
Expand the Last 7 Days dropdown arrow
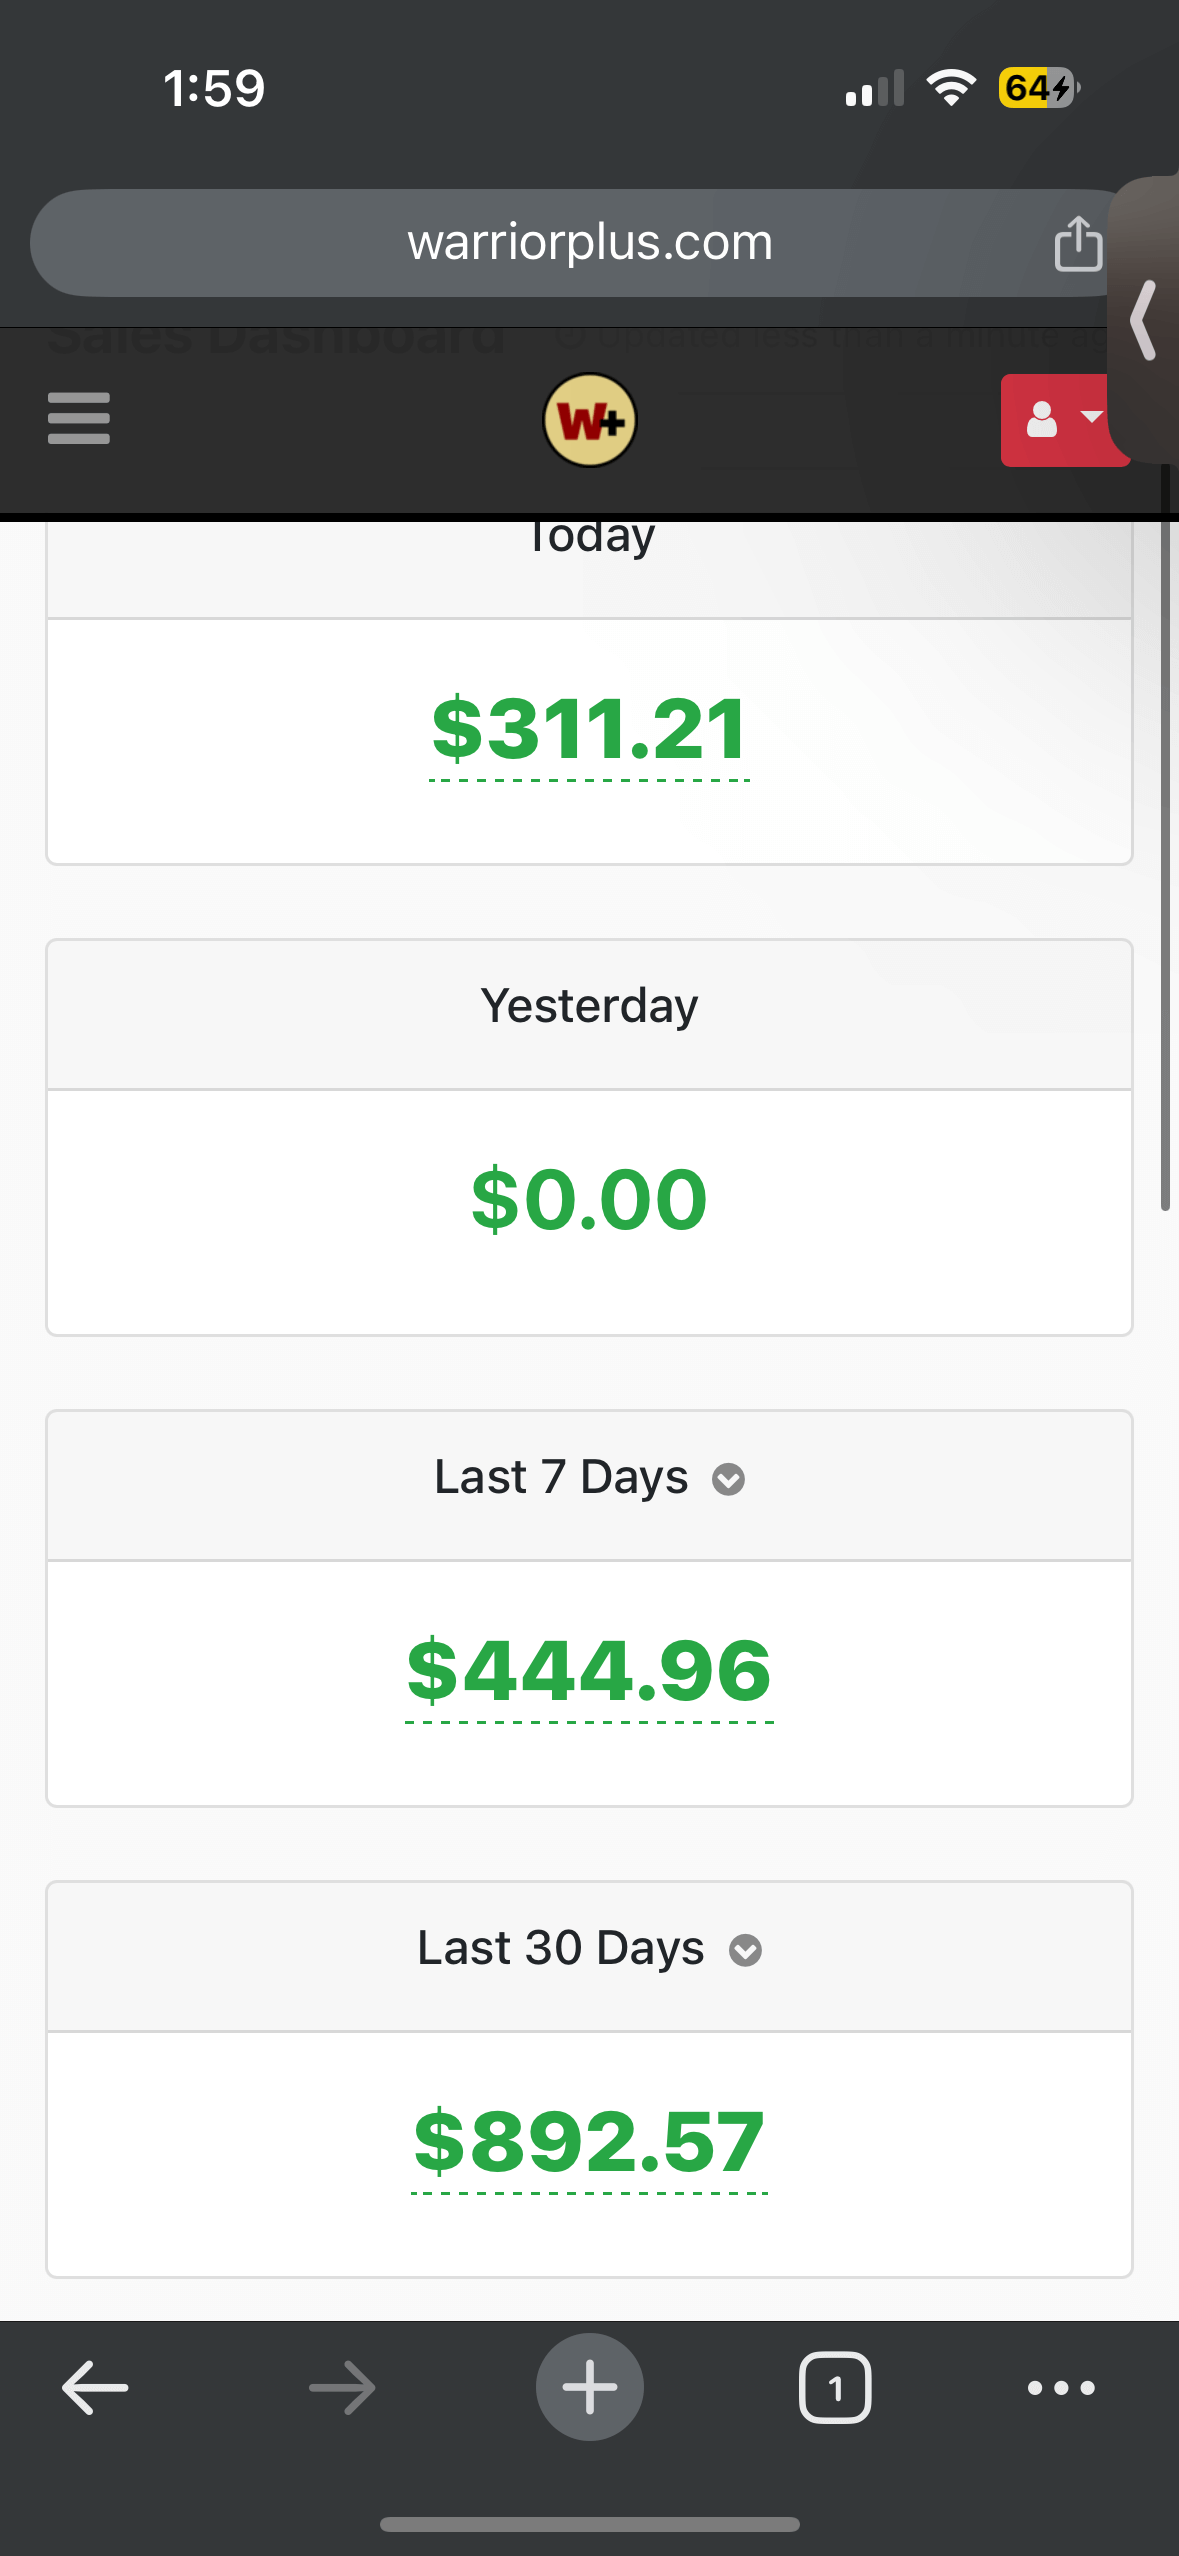(728, 1479)
